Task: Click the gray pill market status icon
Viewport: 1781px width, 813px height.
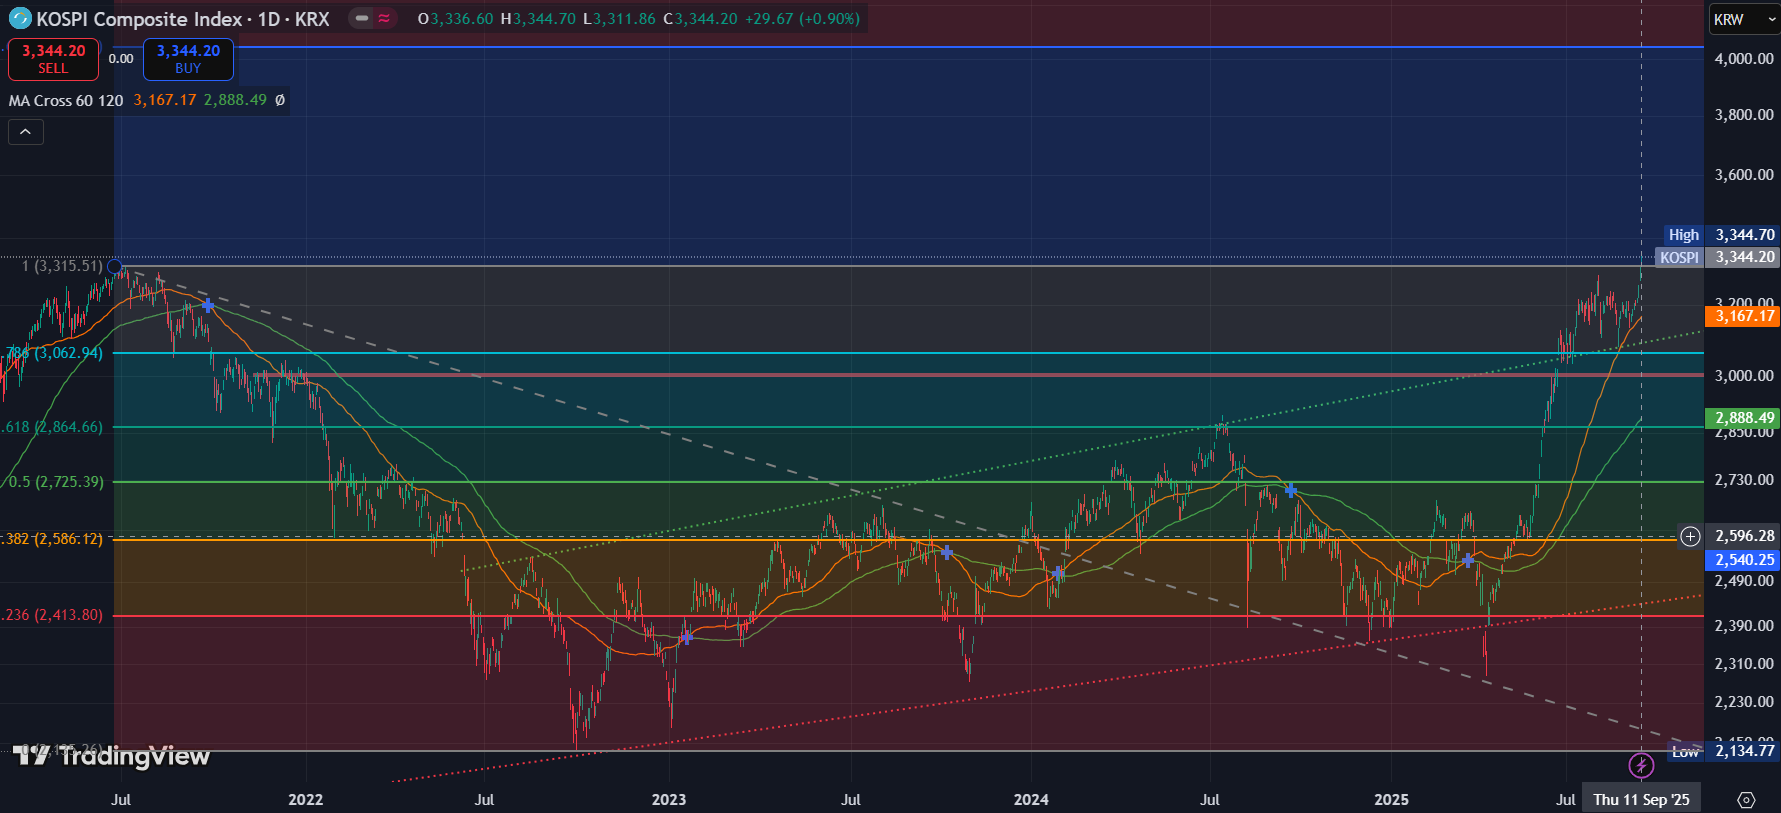Action: pos(361,18)
